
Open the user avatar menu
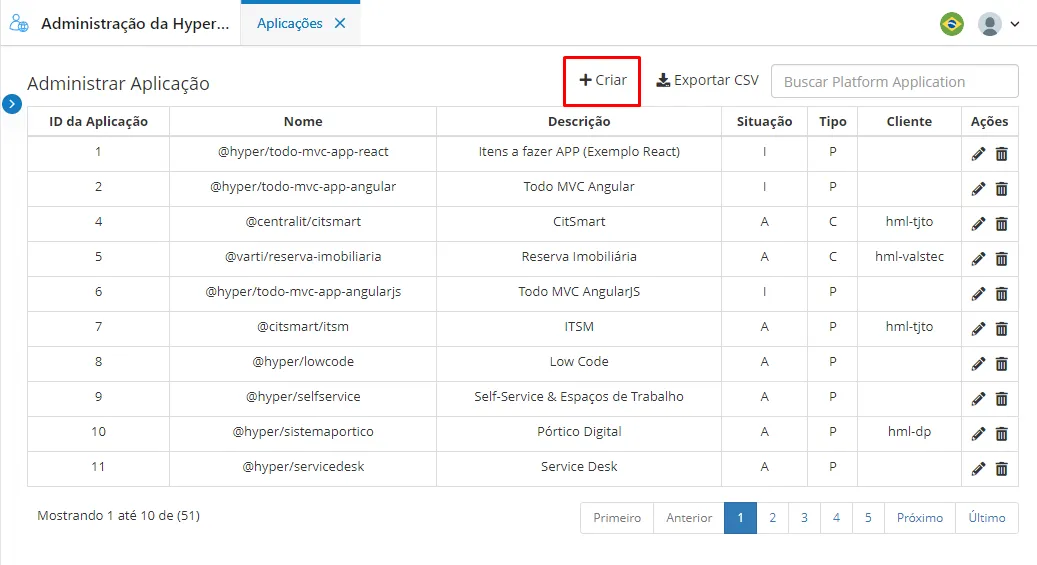click(999, 24)
